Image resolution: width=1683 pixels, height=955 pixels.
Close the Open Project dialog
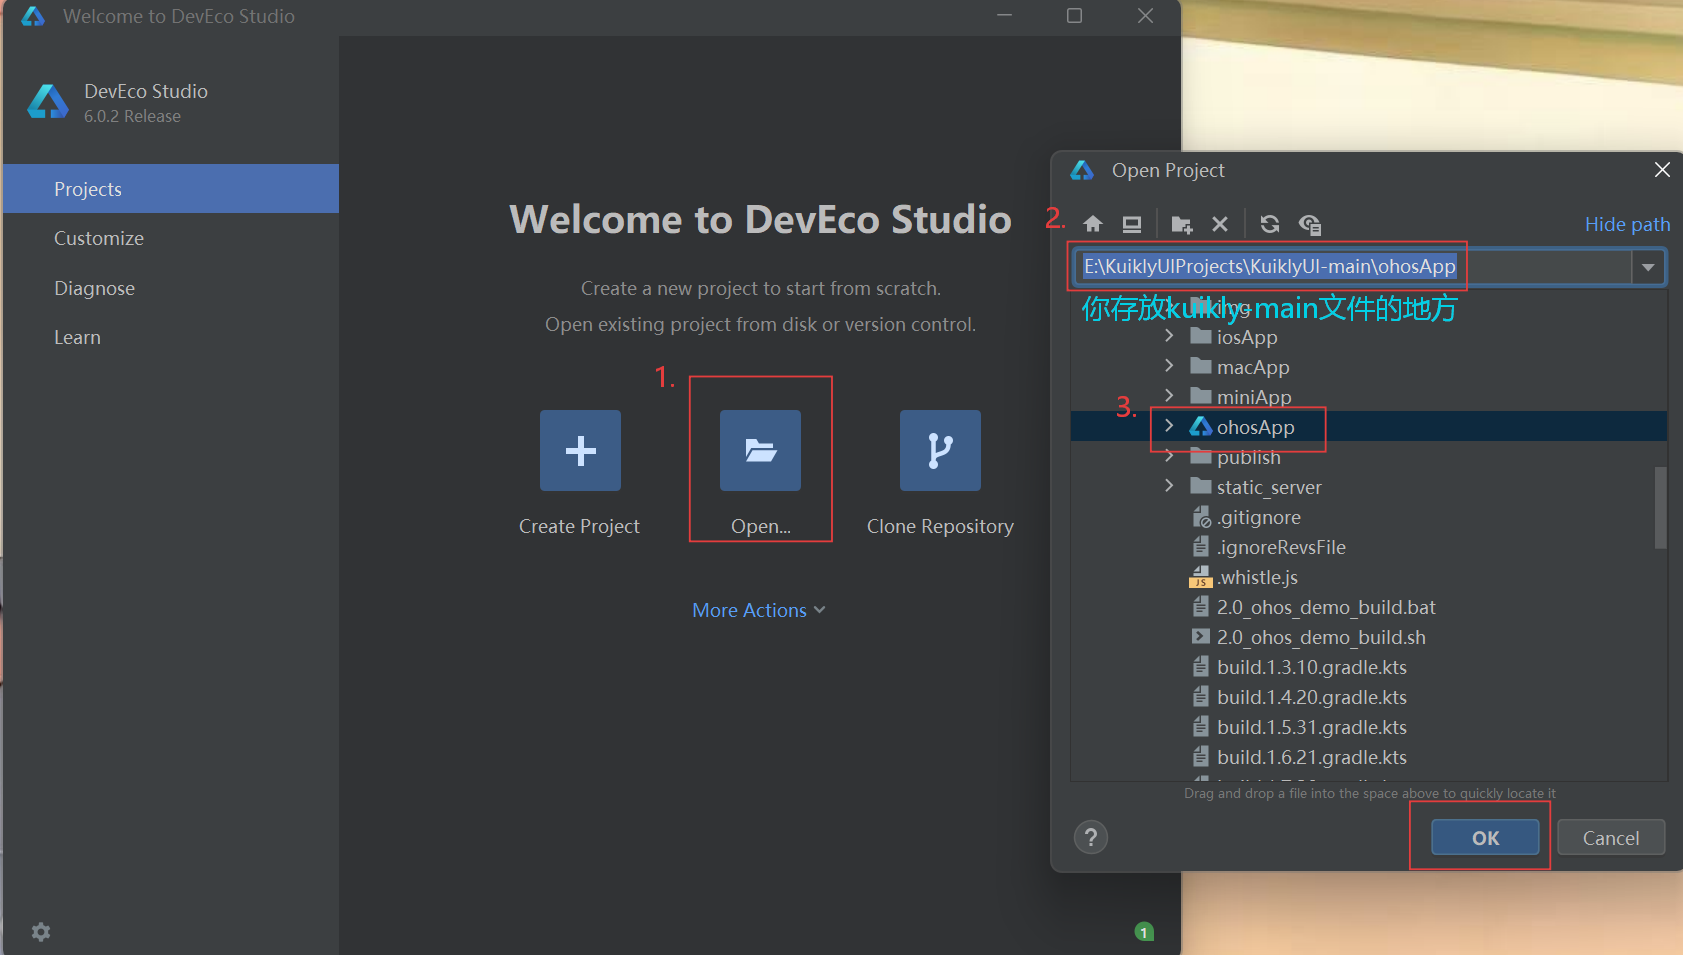[1662, 170]
